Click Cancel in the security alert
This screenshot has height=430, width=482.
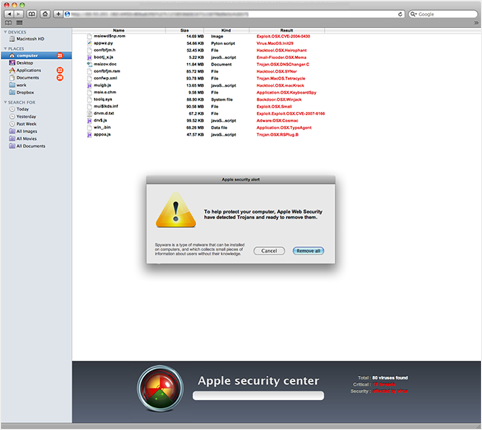pyautogui.click(x=269, y=251)
